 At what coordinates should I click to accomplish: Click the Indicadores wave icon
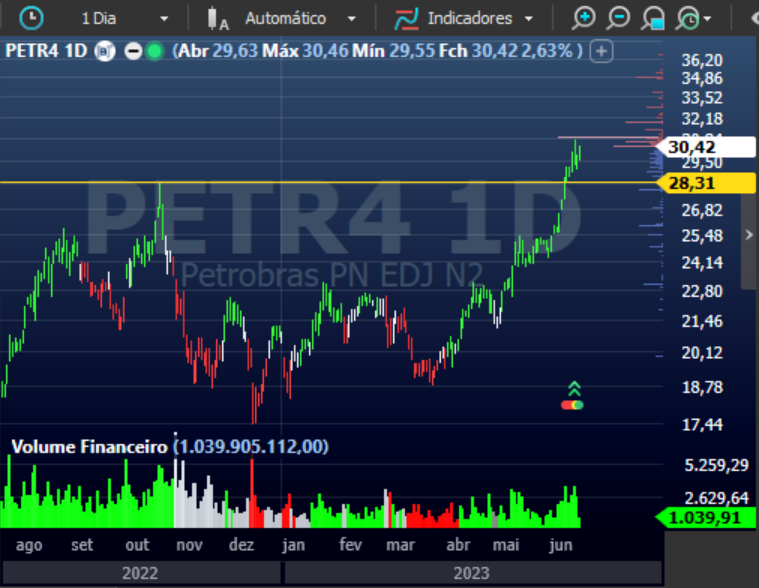(406, 19)
